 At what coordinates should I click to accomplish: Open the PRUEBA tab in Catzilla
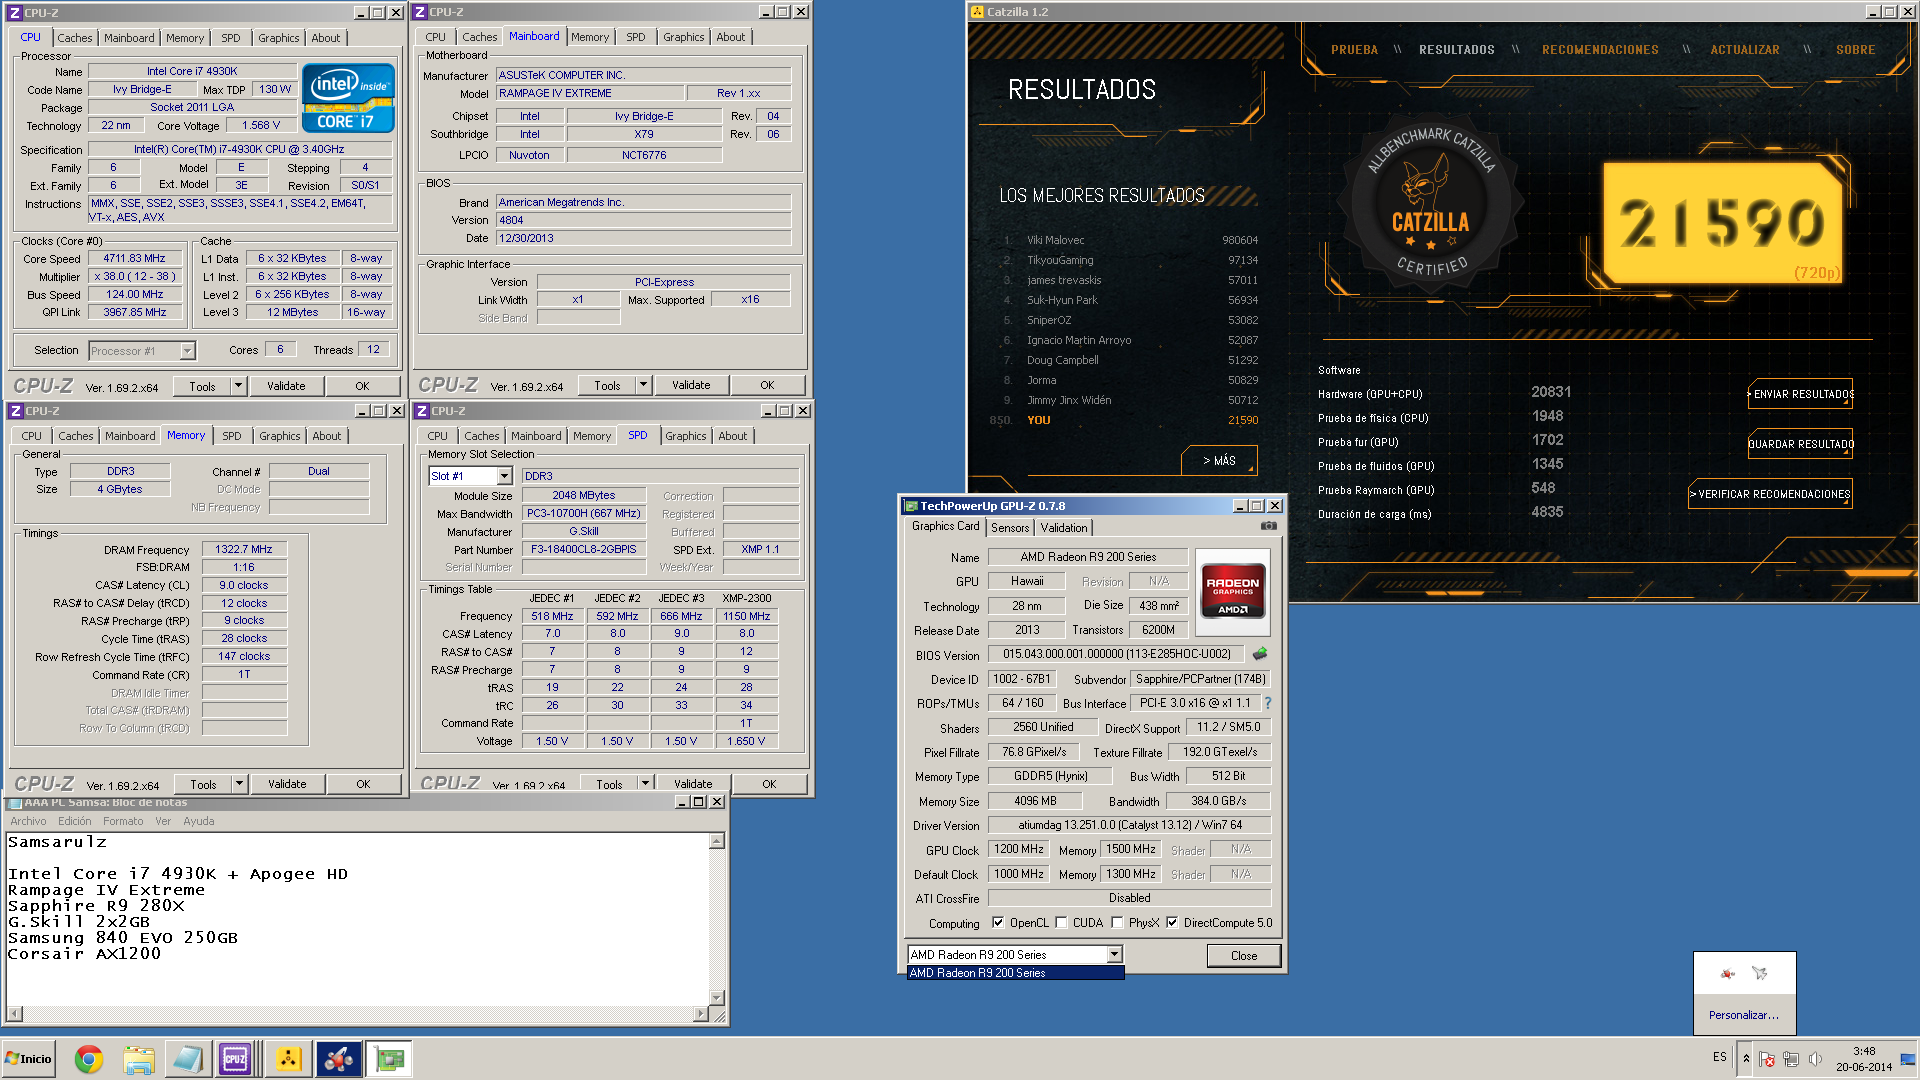(1354, 50)
